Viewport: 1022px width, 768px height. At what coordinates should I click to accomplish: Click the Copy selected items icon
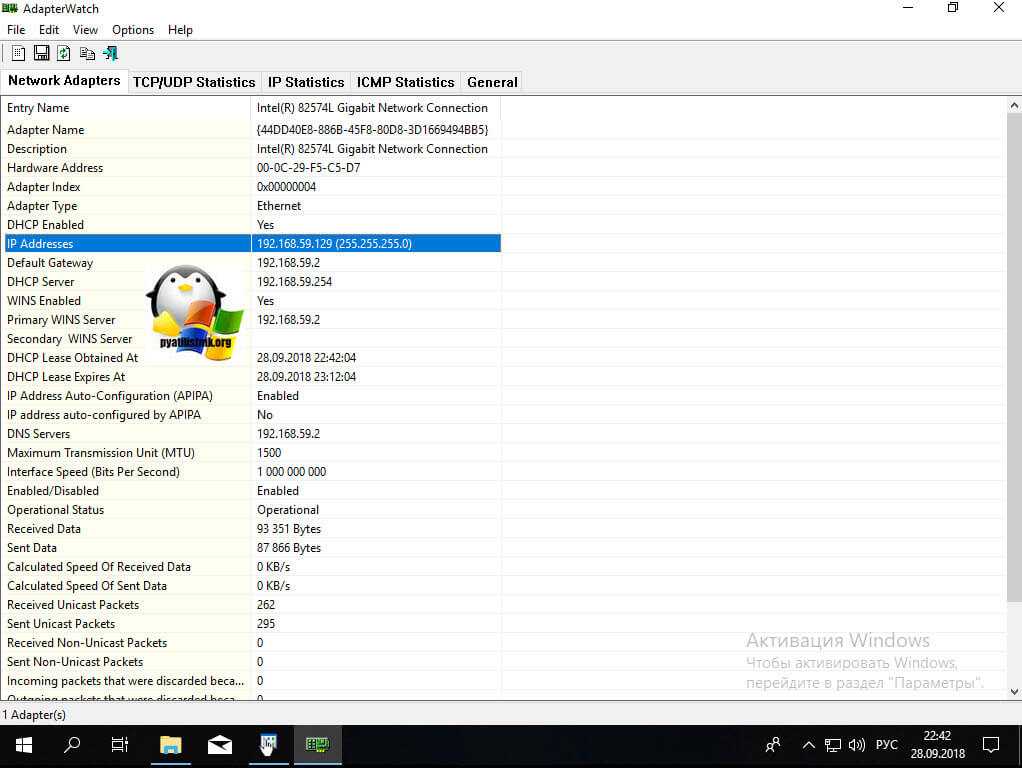pyautogui.click(x=87, y=53)
